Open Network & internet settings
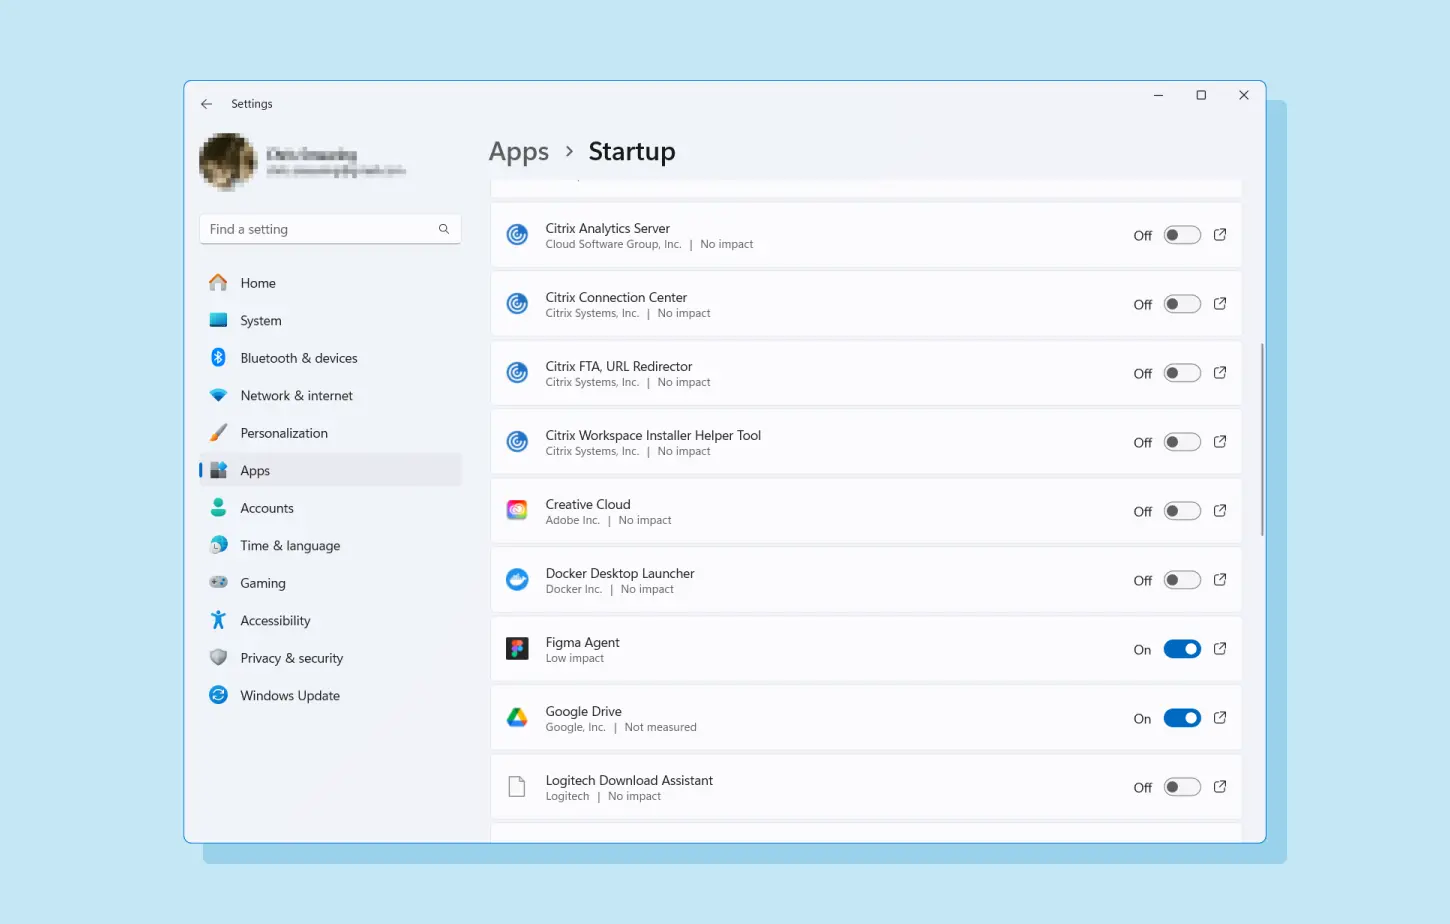This screenshot has width=1450, height=924. click(x=296, y=395)
